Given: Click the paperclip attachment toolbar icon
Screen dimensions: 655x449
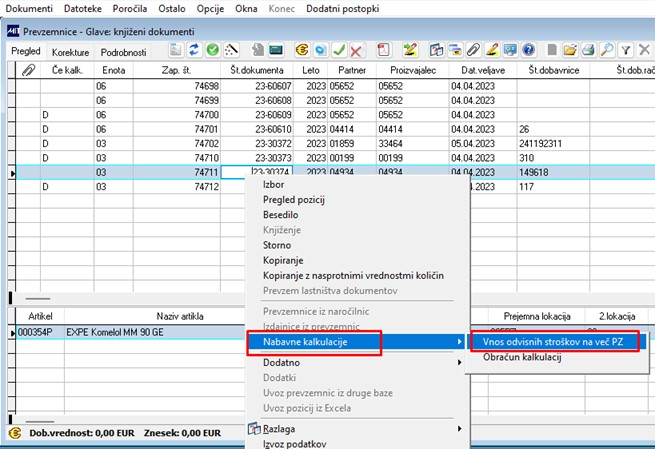Looking at the screenshot, I should pos(475,49).
